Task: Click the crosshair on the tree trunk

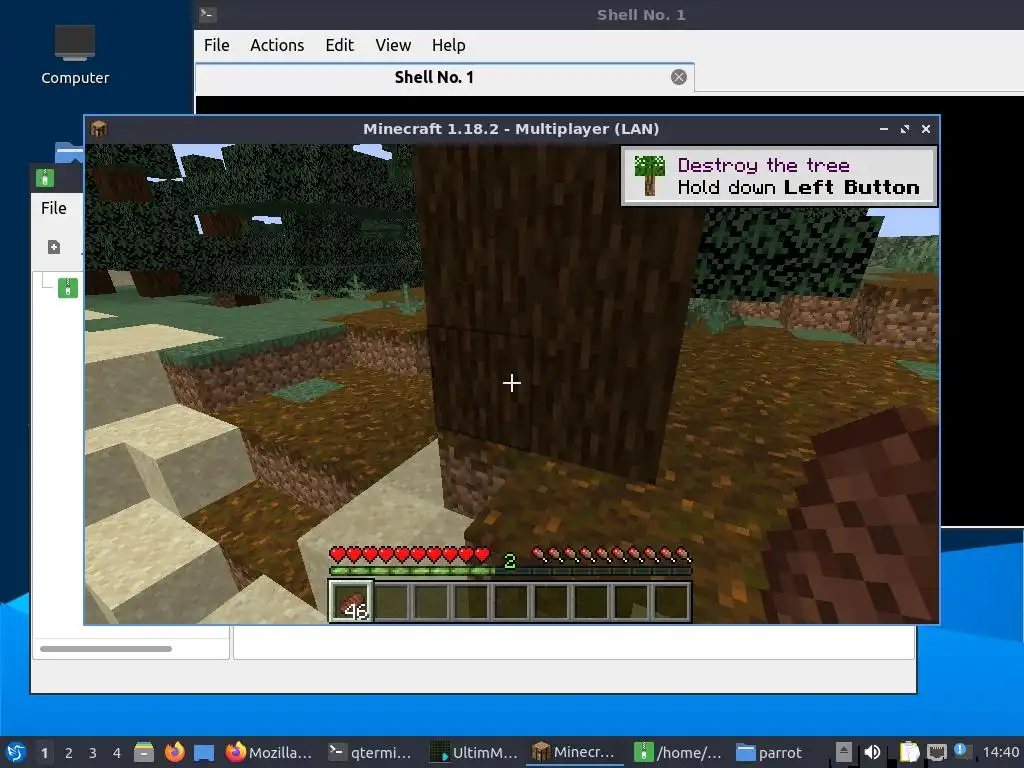Action: tap(511, 383)
